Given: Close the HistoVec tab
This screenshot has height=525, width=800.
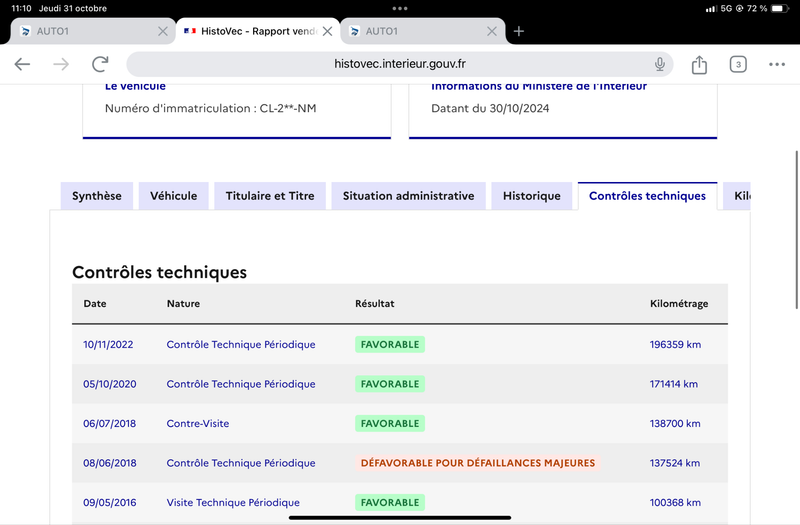Looking at the screenshot, I should (x=328, y=31).
